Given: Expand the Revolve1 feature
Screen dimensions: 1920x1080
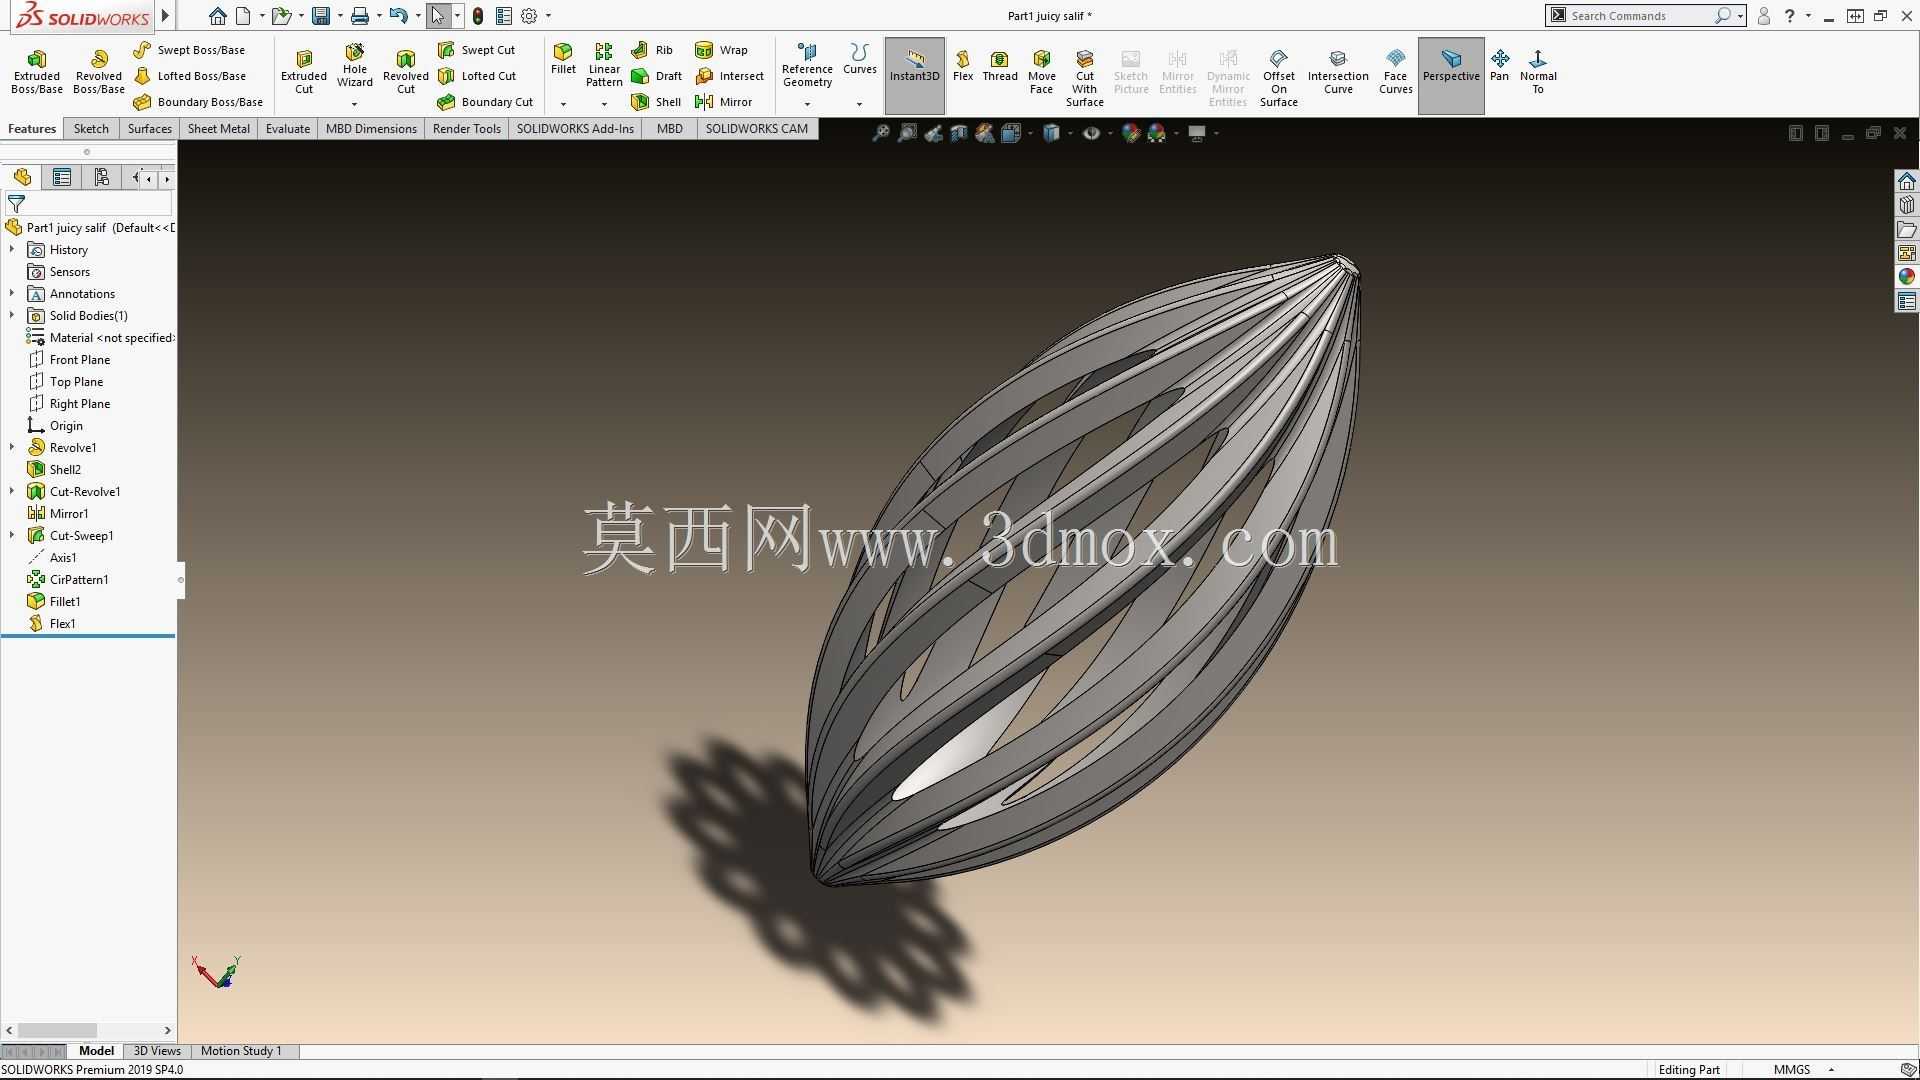Looking at the screenshot, I should [x=12, y=448].
